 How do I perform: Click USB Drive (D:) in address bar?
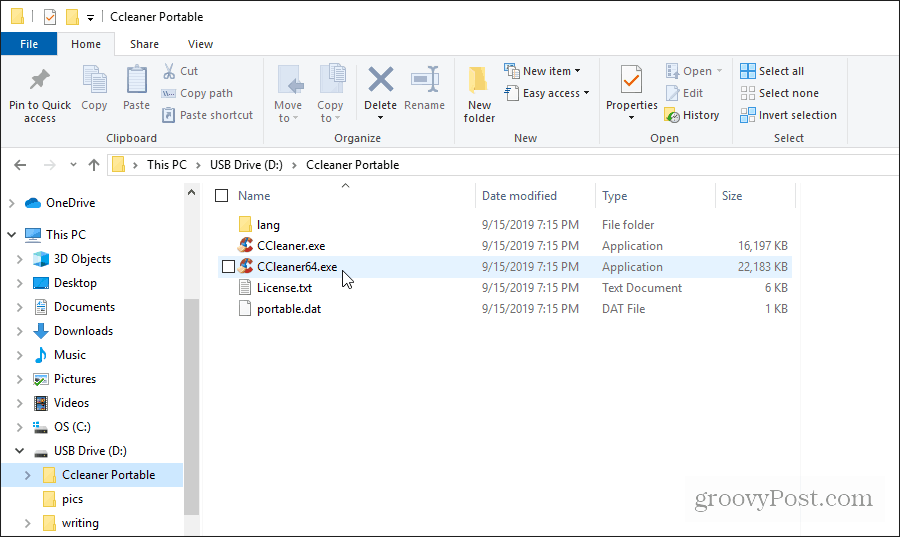tap(246, 165)
